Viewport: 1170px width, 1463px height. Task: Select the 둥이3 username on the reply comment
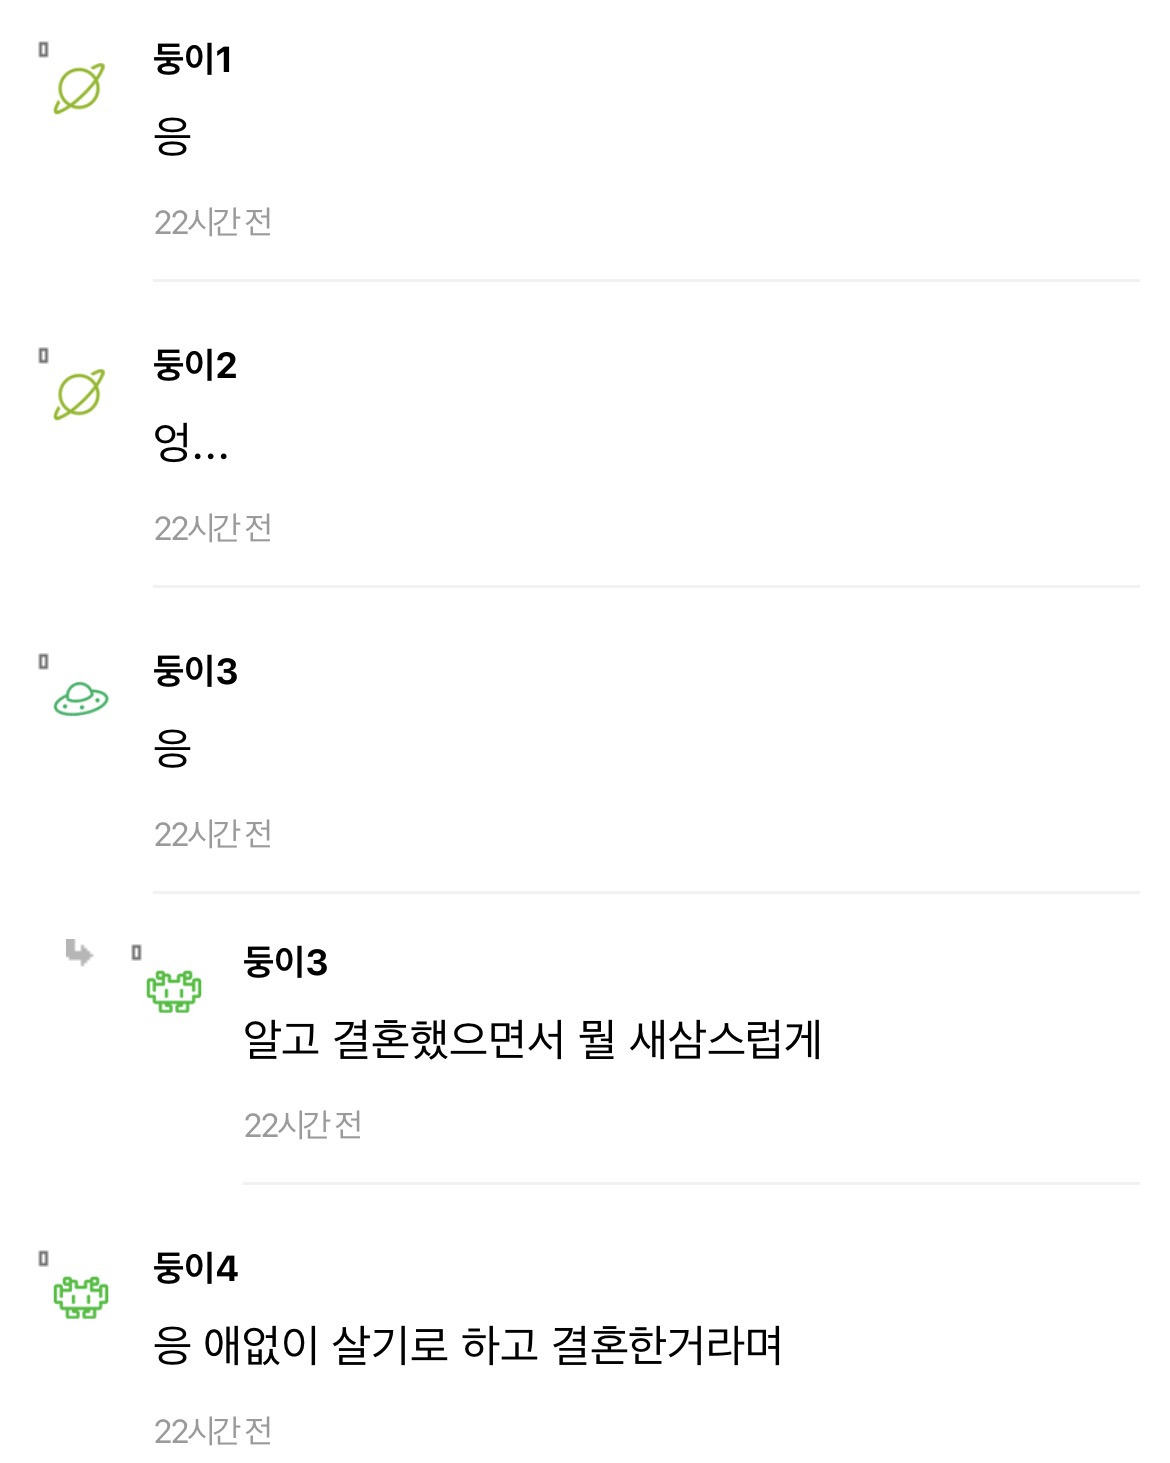click(x=285, y=962)
